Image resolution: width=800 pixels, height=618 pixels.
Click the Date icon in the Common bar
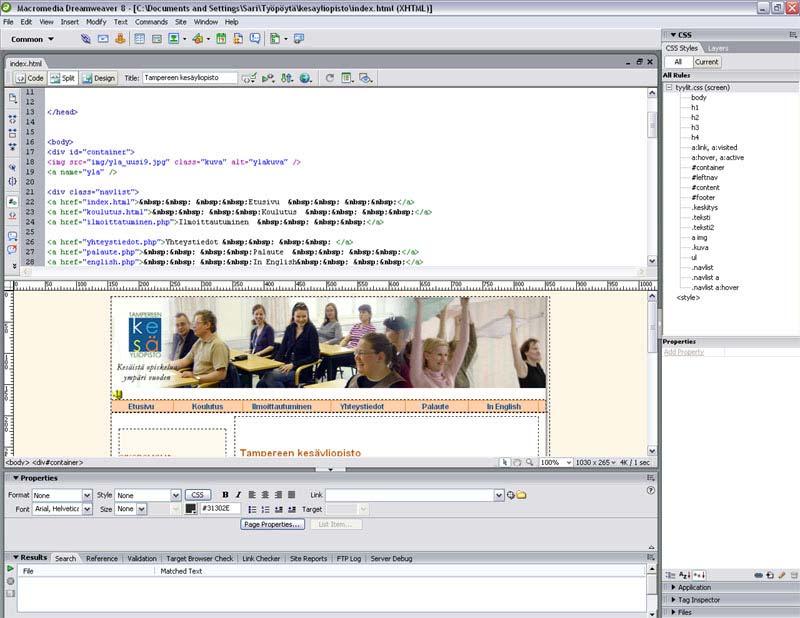[221, 39]
